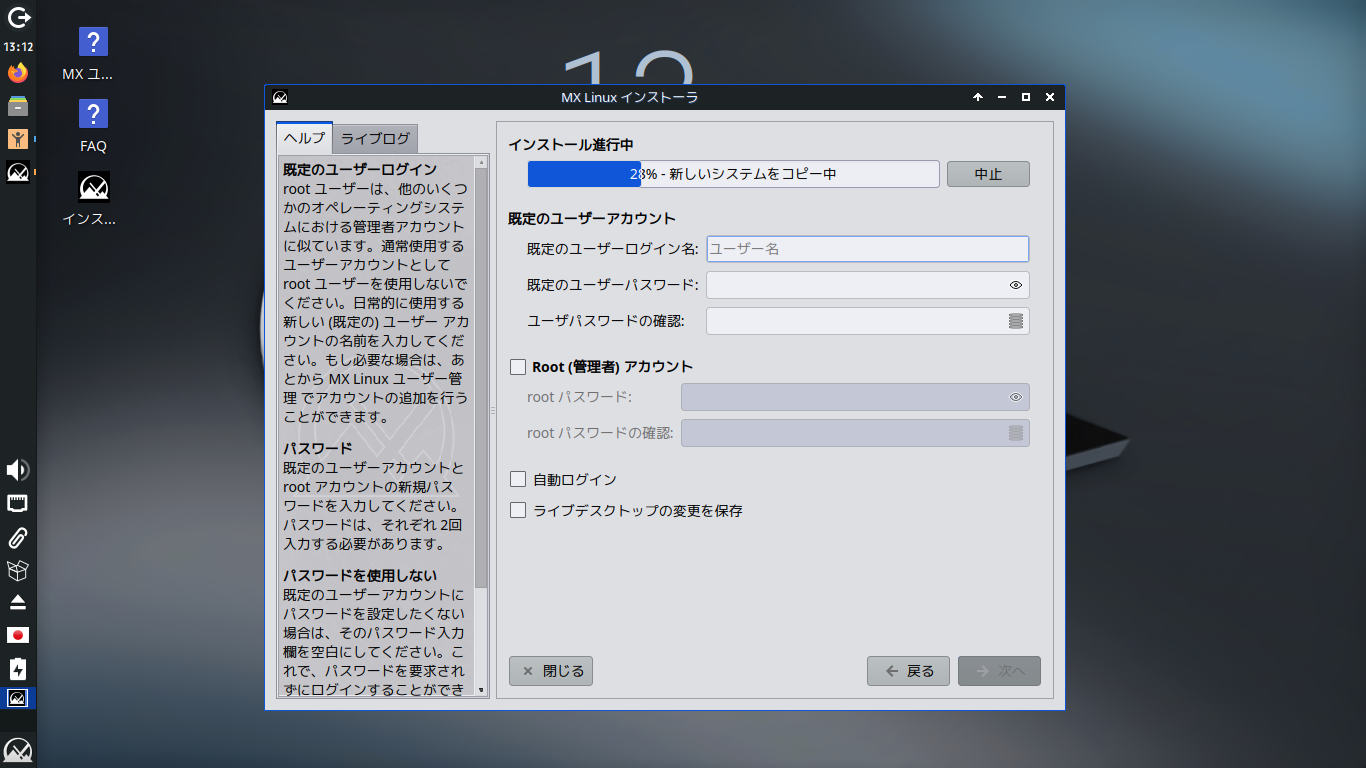
Task: Click the MX installer desktop icon
Action: [93, 197]
